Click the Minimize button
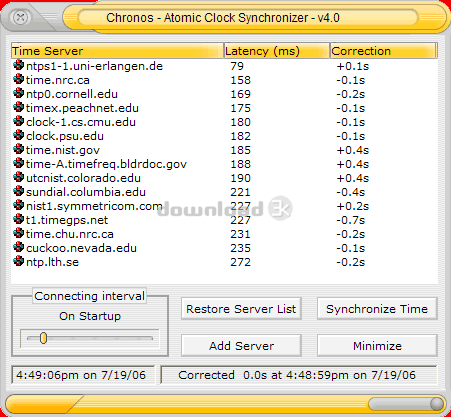Screen dimensions: 451x417 pyautogui.click(x=377, y=346)
